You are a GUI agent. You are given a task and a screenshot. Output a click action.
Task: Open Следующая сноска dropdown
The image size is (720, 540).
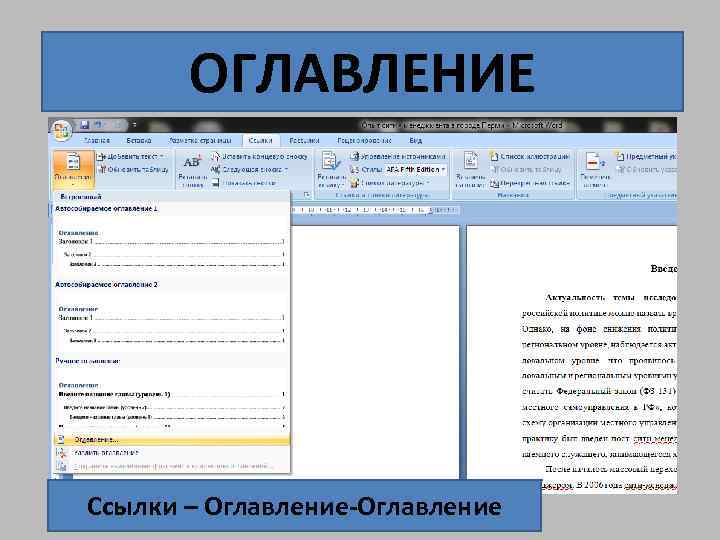coord(249,169)
